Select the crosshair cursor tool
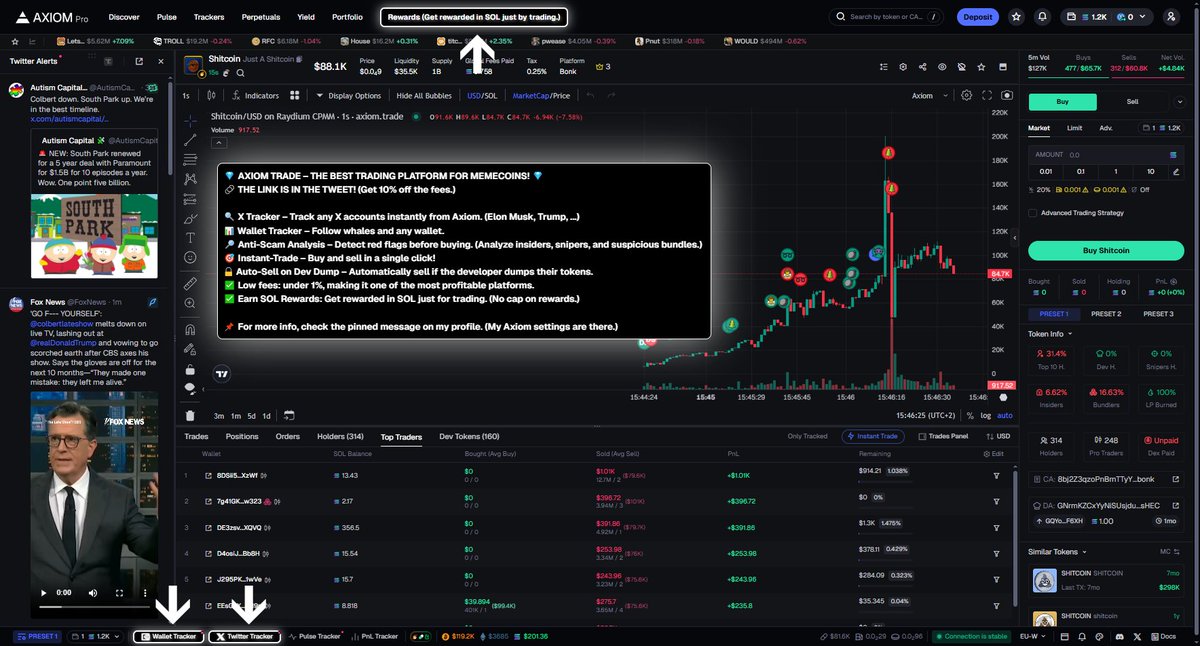The image size is (1200, 646). pyautogui.click(x=190, y=119)
